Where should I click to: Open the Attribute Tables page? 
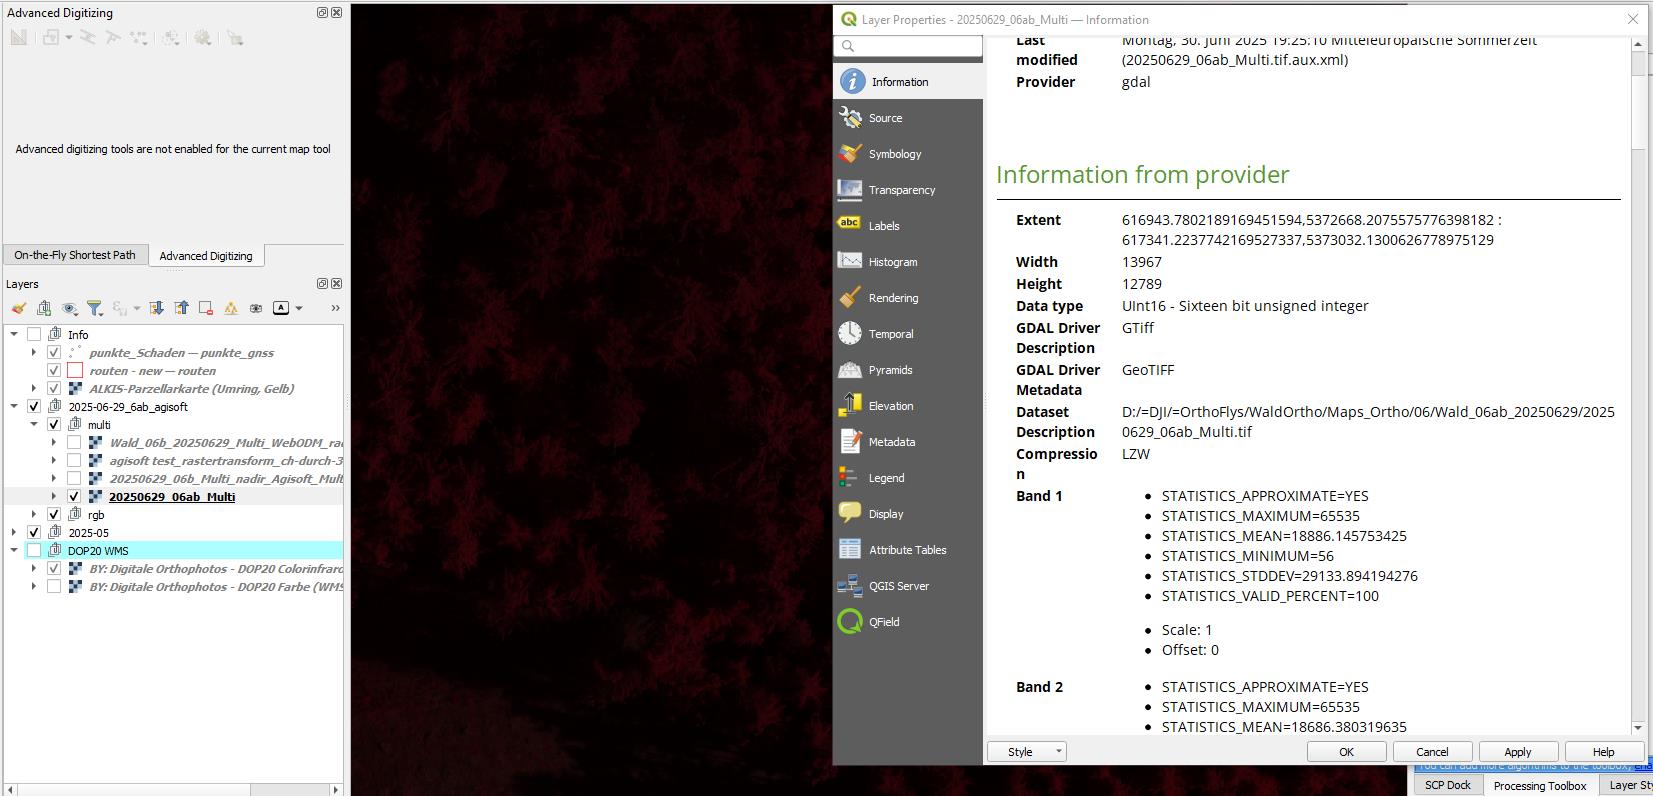click(907, 550)
